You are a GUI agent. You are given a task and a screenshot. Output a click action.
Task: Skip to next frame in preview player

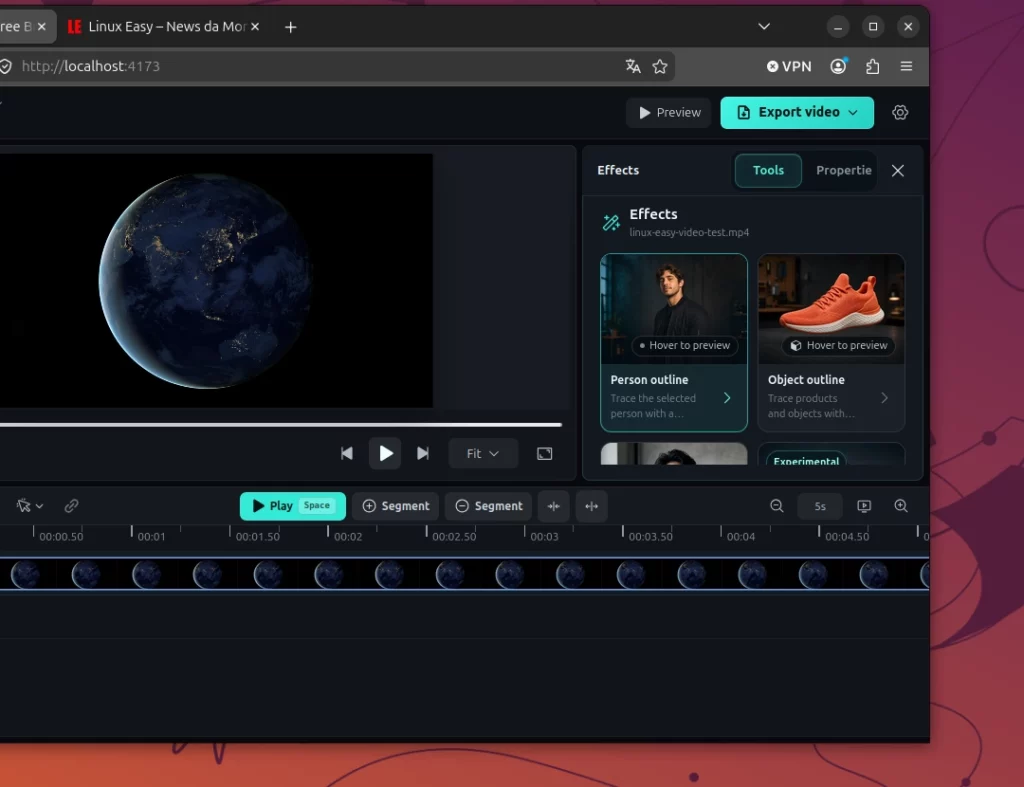click(x=423, y=453)
